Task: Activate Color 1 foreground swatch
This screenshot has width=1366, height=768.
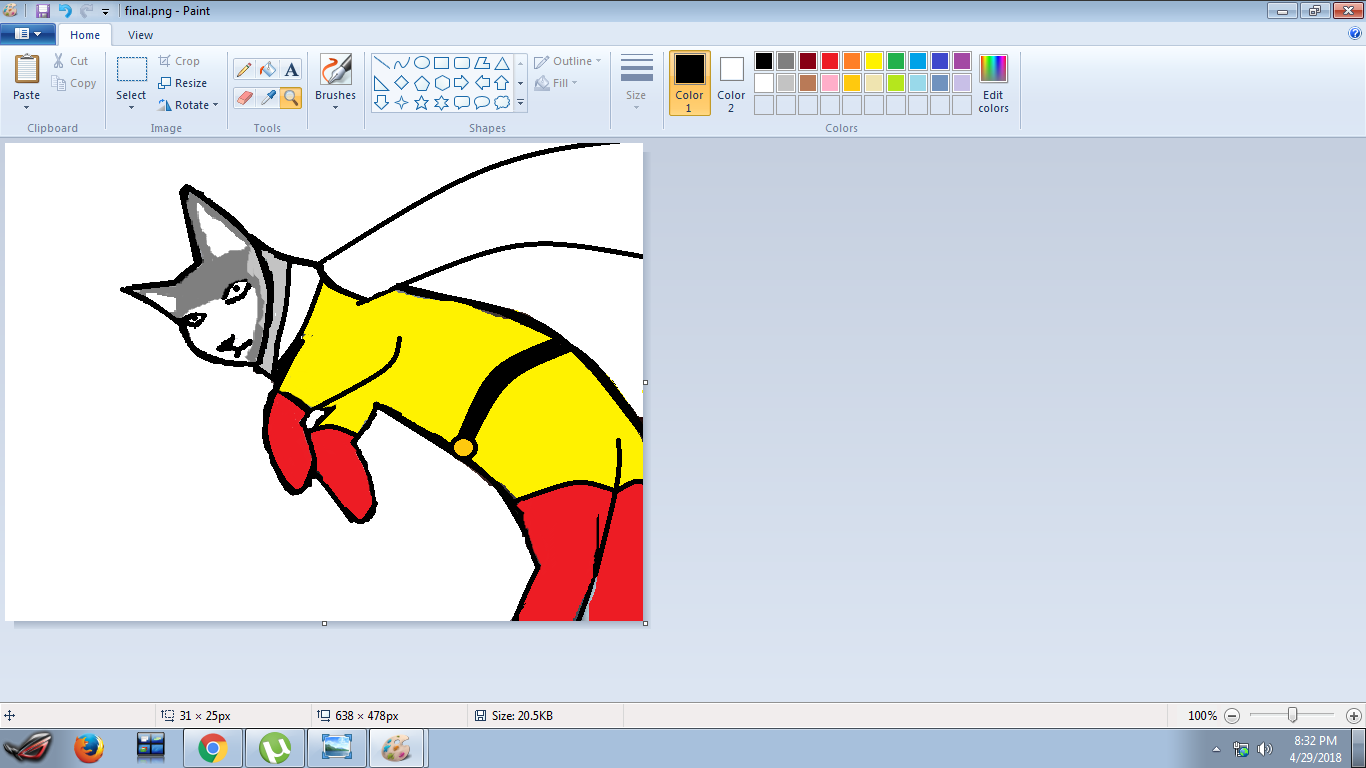Action: (689, 83)
